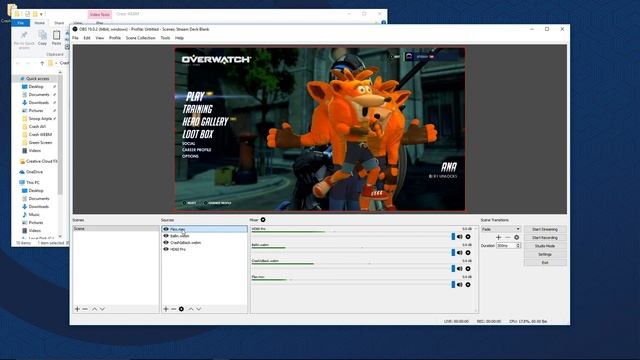Open gear settings for Flex.mov mixer channel
Viewport: 640px width, 360px height.
(468, 284)
